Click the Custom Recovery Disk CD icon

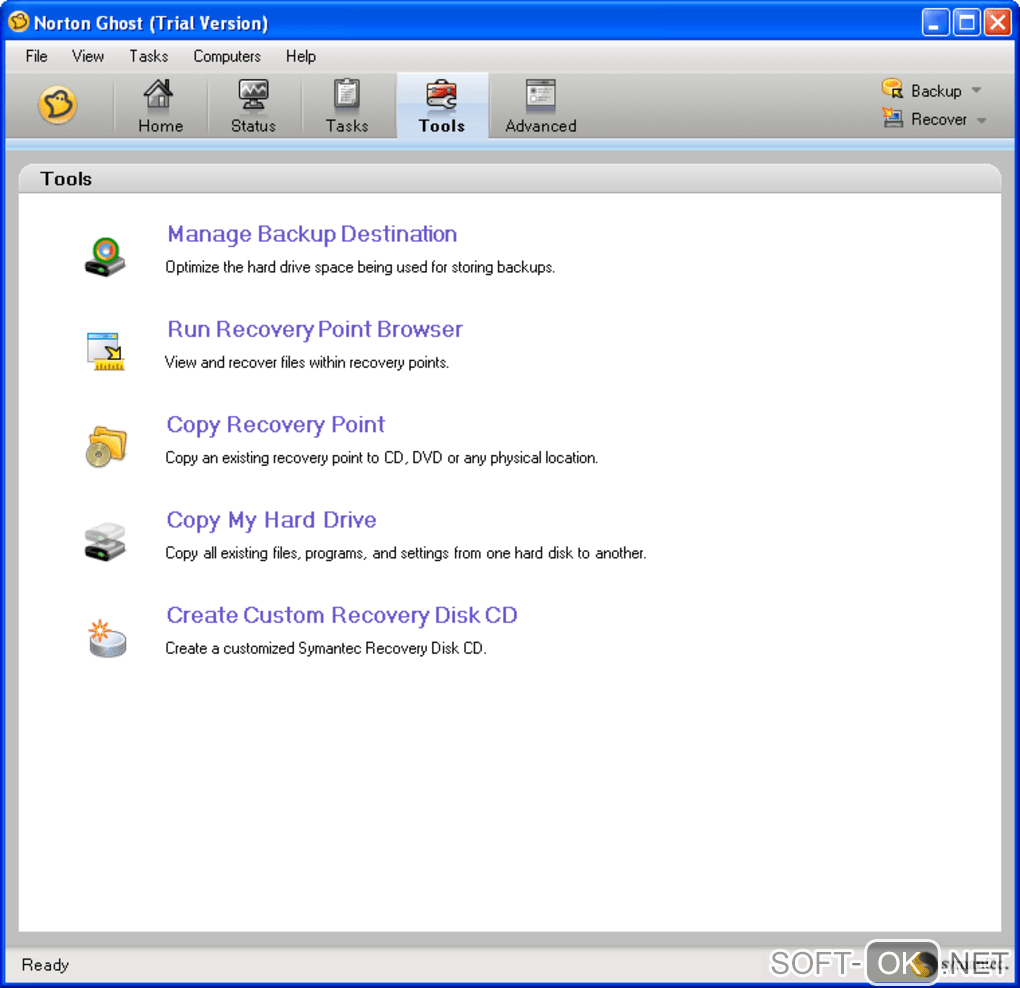click(x=107, y=637)
